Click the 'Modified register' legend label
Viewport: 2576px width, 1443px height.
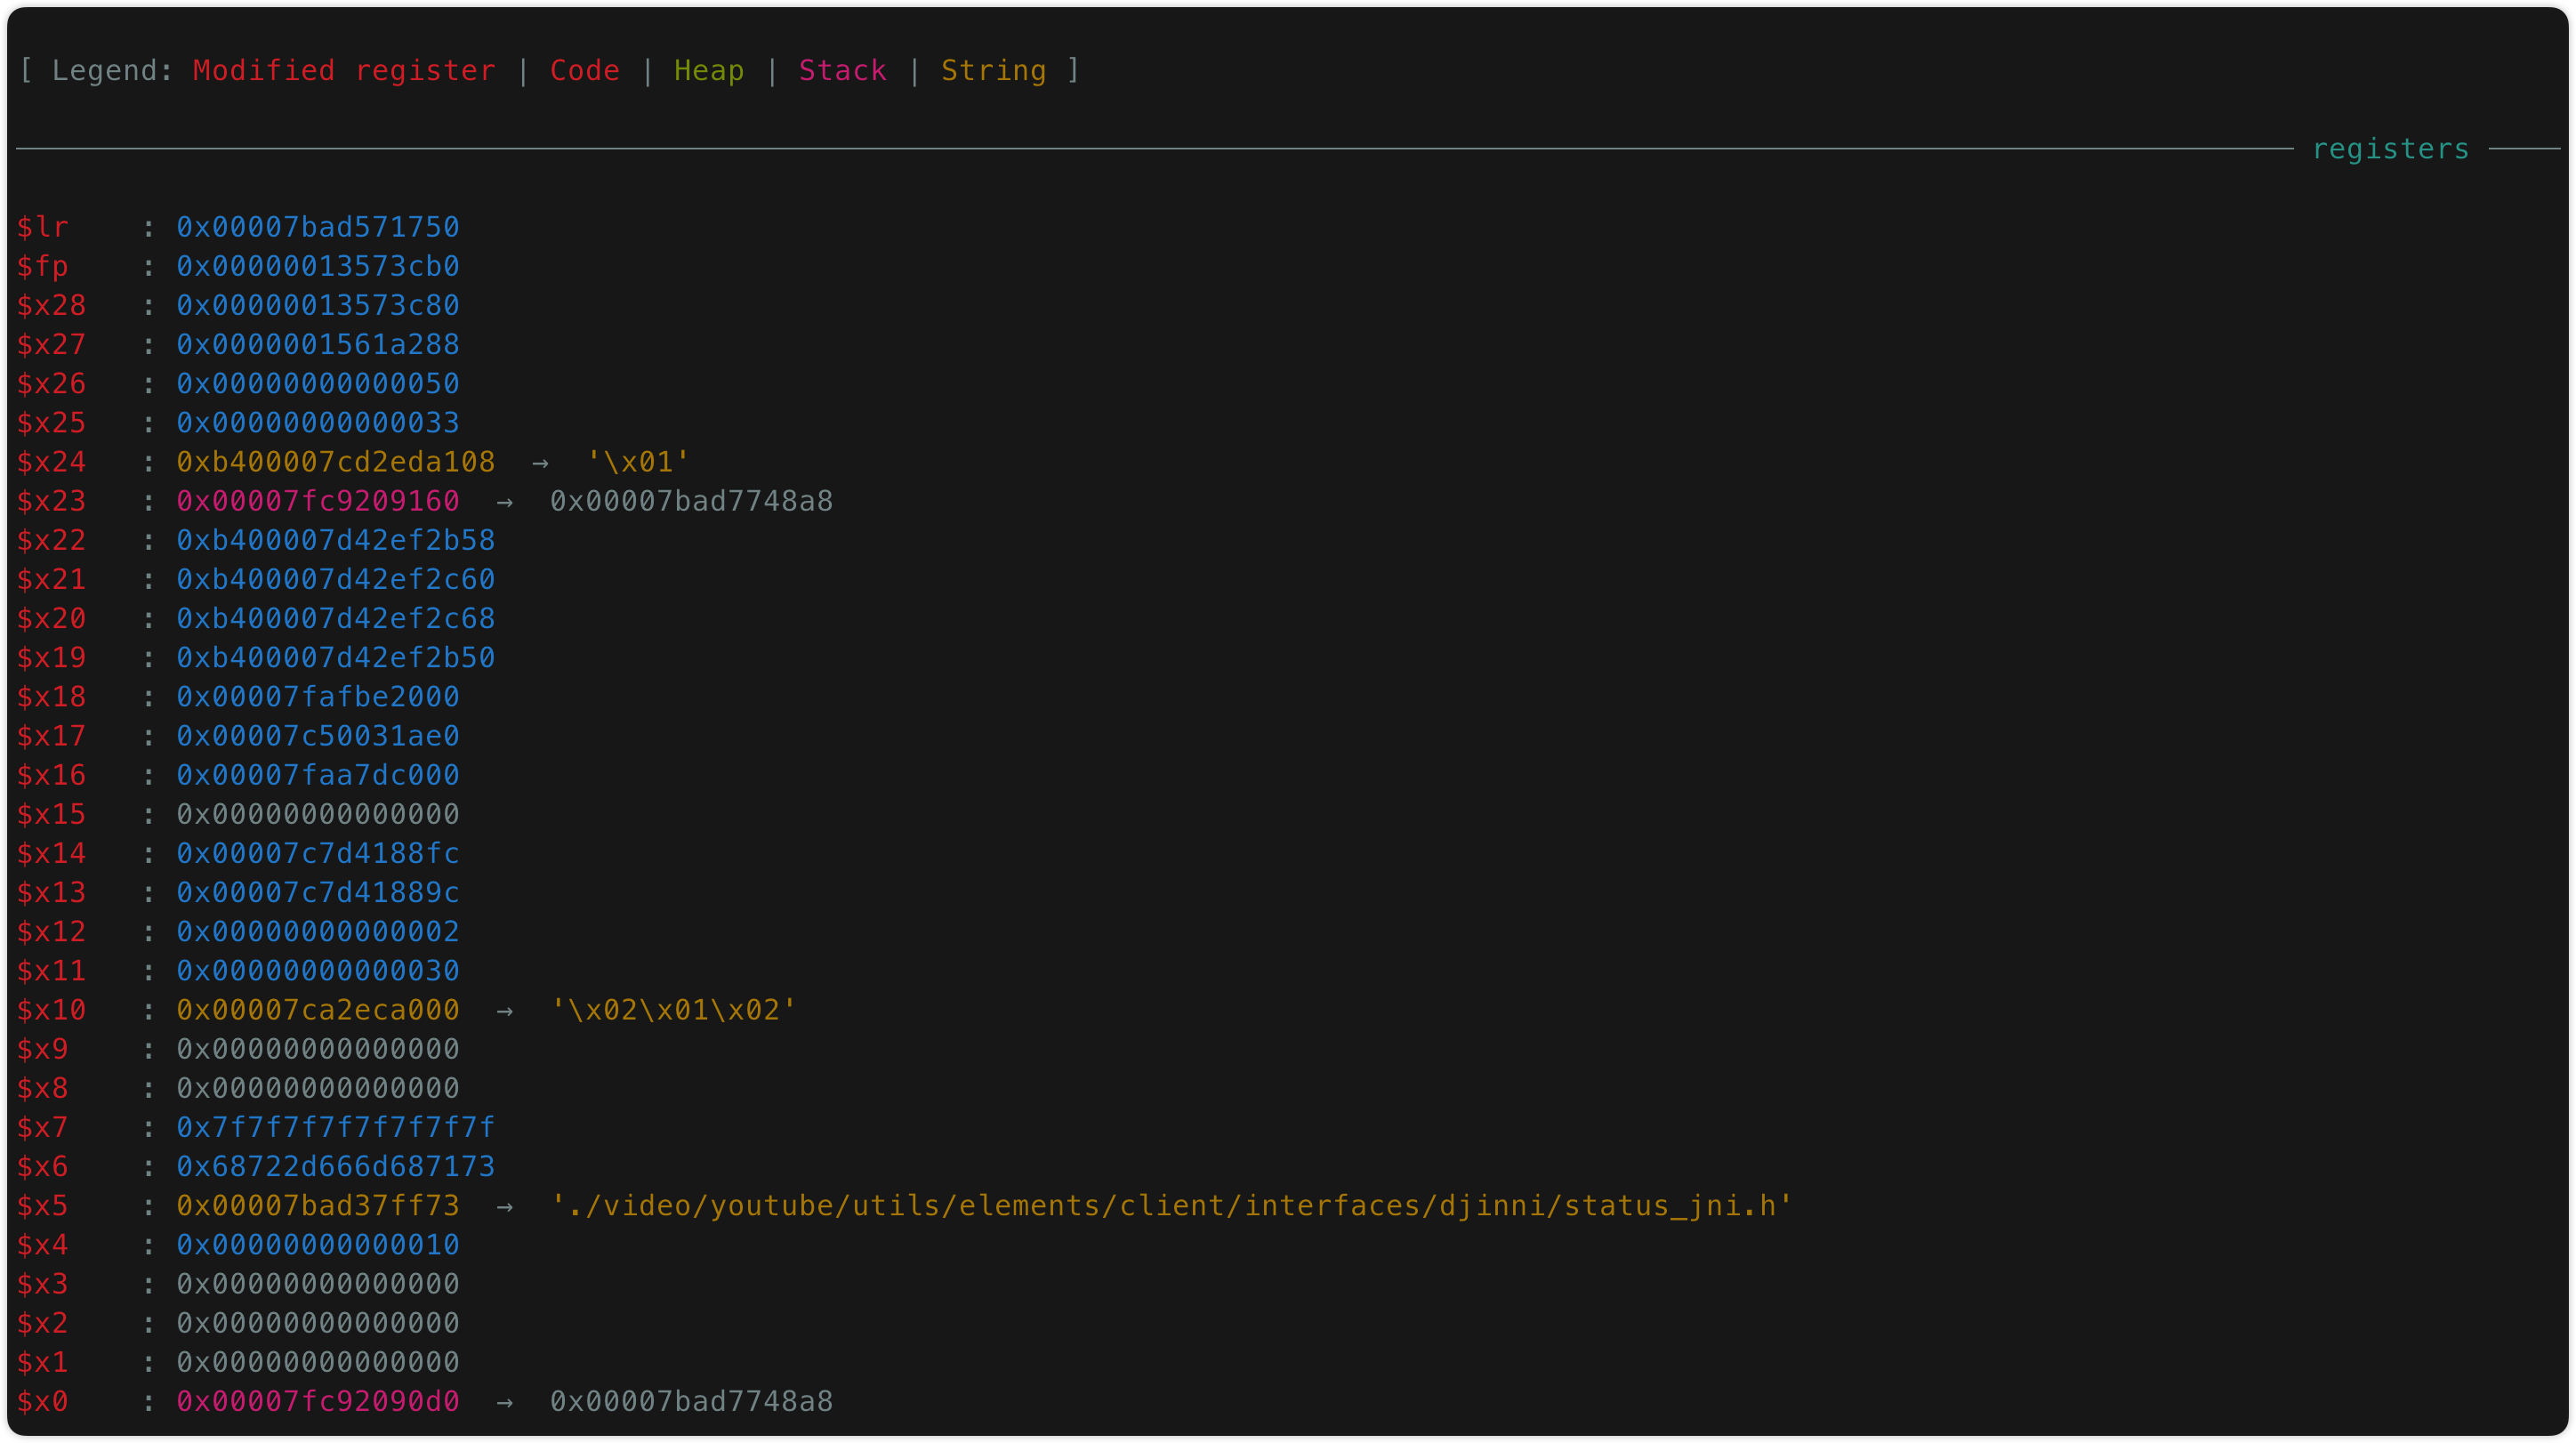coord(344,71)
